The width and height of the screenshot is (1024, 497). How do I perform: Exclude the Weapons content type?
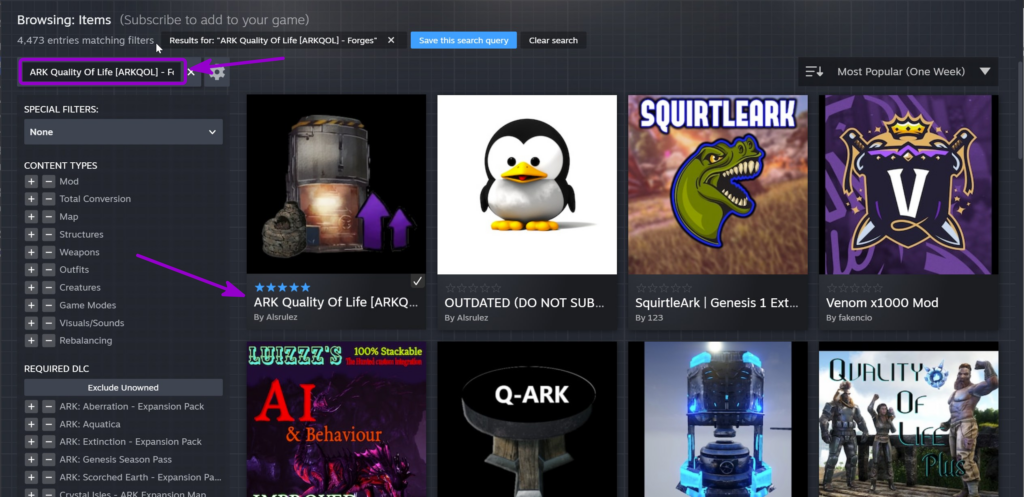pos(48,252)
